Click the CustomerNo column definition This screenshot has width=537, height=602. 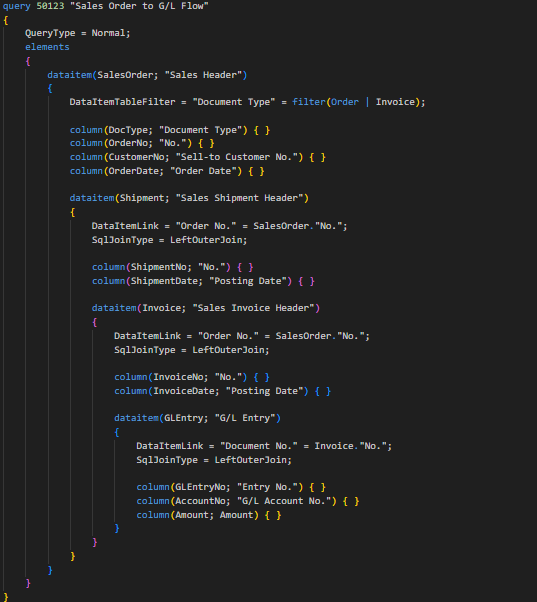pyautogui.click(x=198, y=157)
